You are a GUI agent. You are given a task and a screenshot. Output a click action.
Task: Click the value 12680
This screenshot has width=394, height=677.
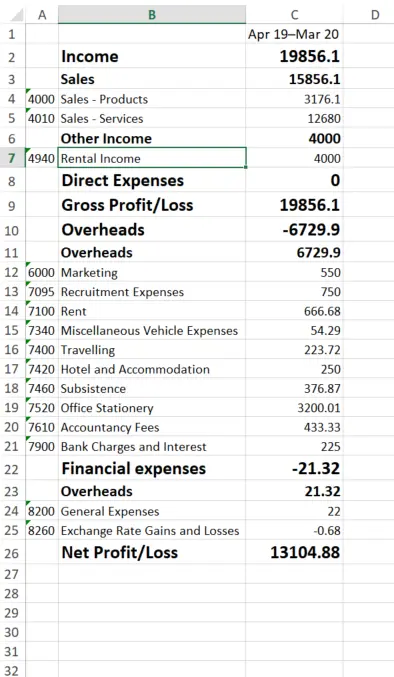click(294, 119)
